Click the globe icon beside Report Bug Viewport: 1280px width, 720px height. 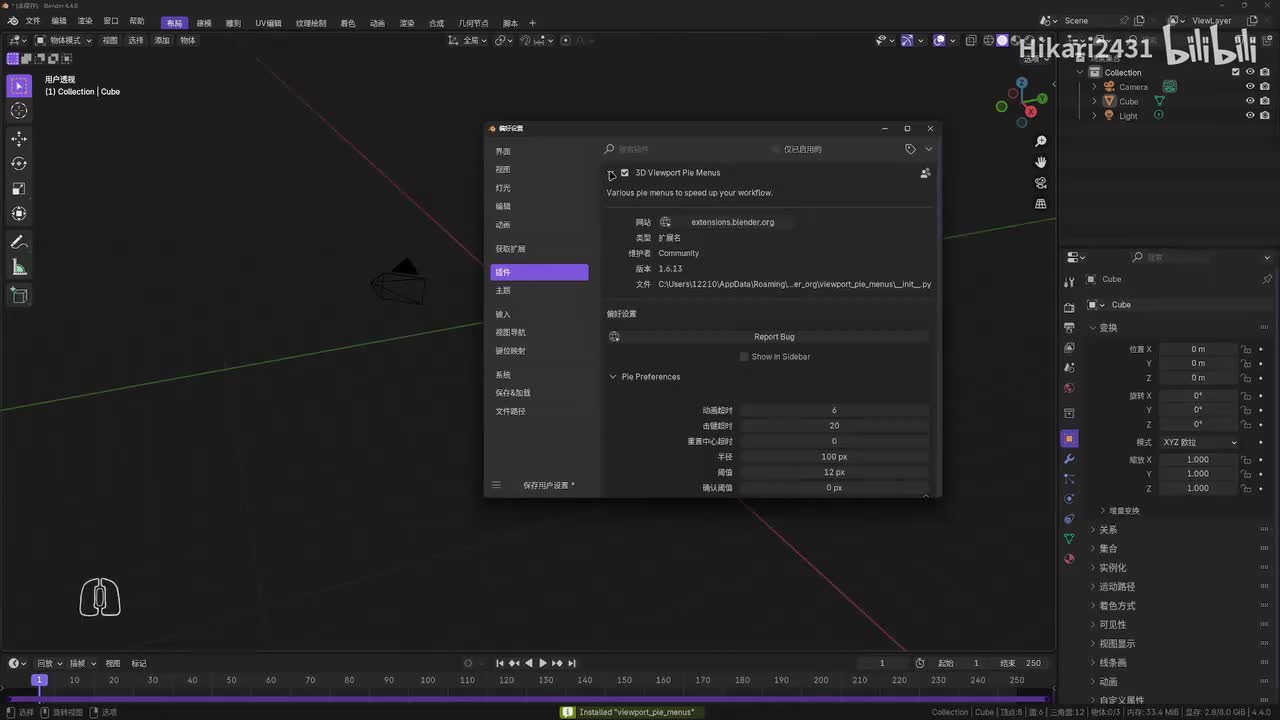click(x=614, y=337)
